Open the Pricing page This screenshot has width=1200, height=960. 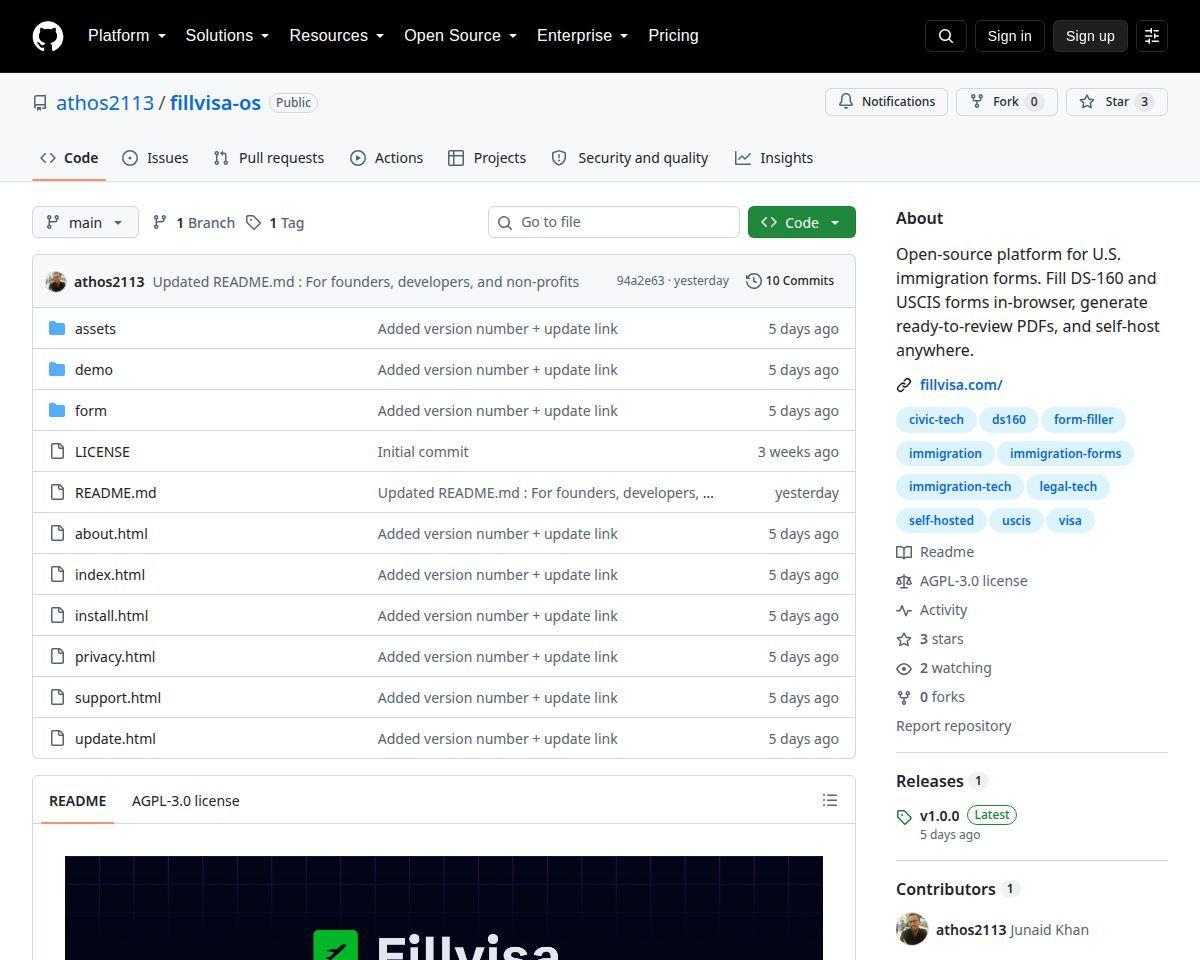click(673, 36)
